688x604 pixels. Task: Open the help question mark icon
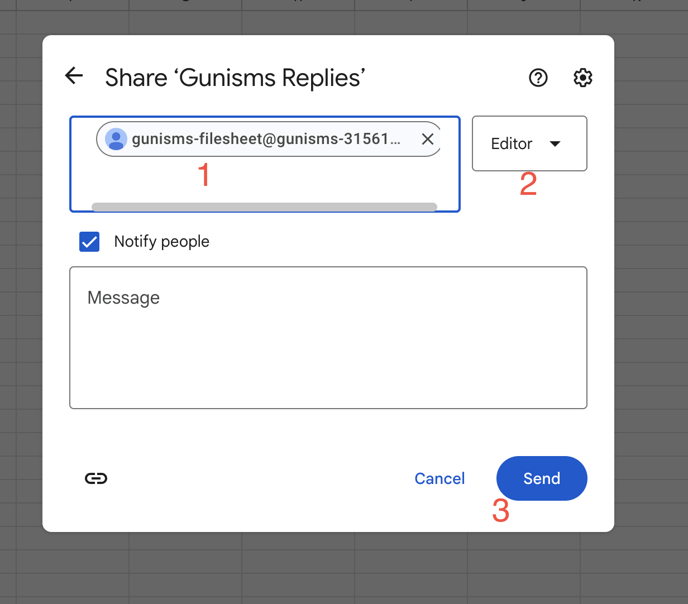pos(538,78)
